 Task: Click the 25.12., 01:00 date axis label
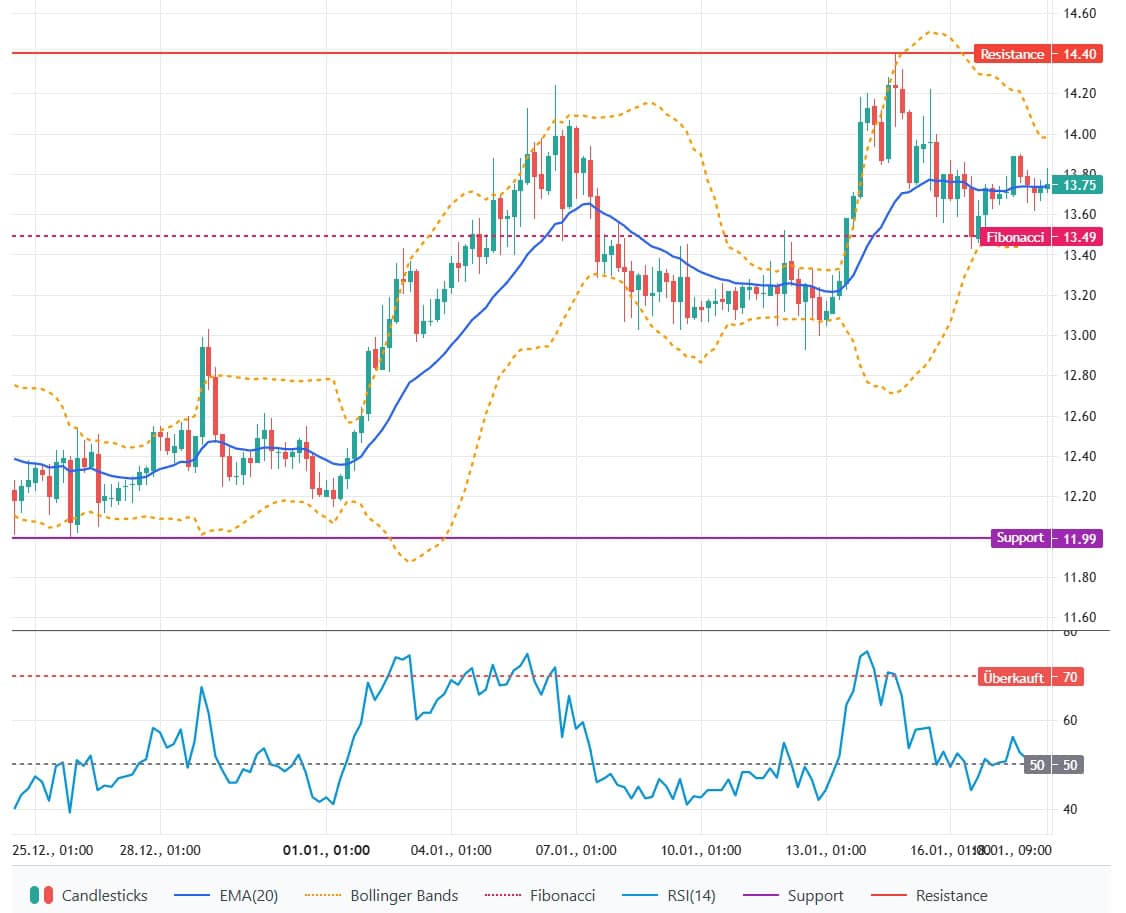(x=52, y=851)
